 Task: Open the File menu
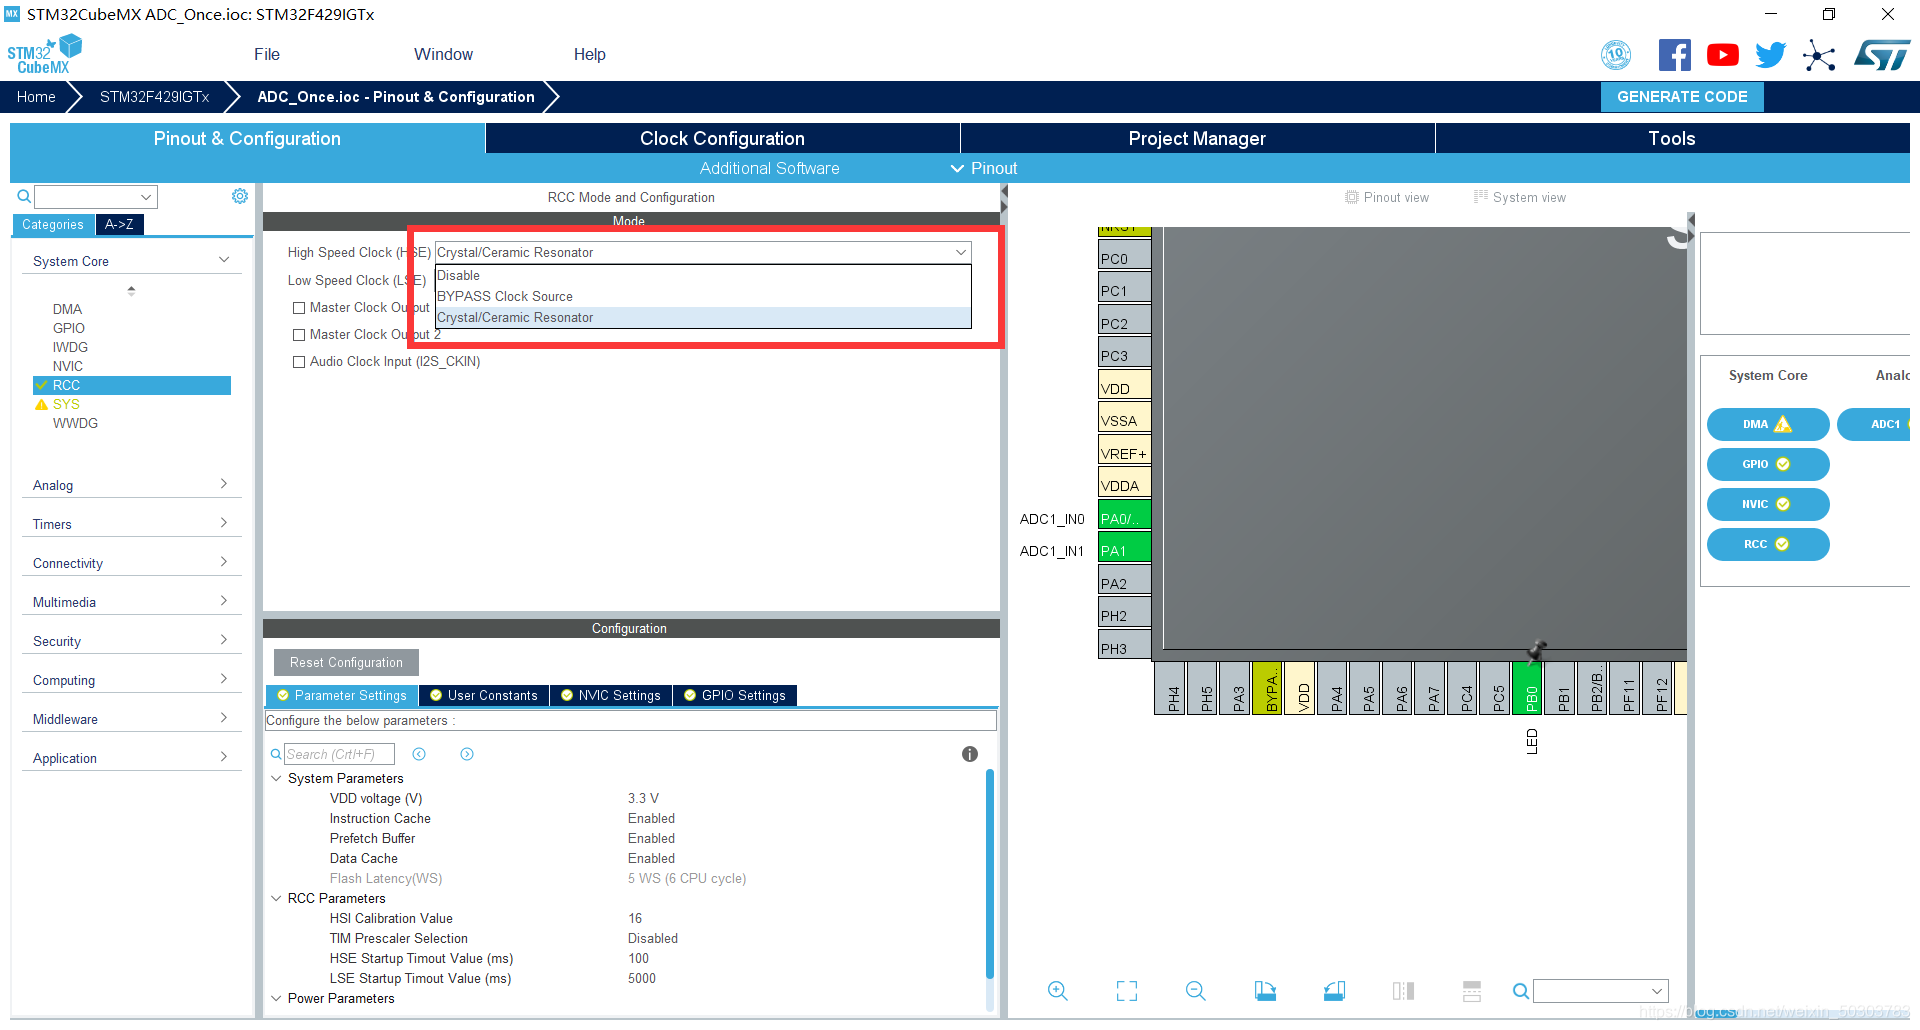pyautogui.click(x=267, y=54)
